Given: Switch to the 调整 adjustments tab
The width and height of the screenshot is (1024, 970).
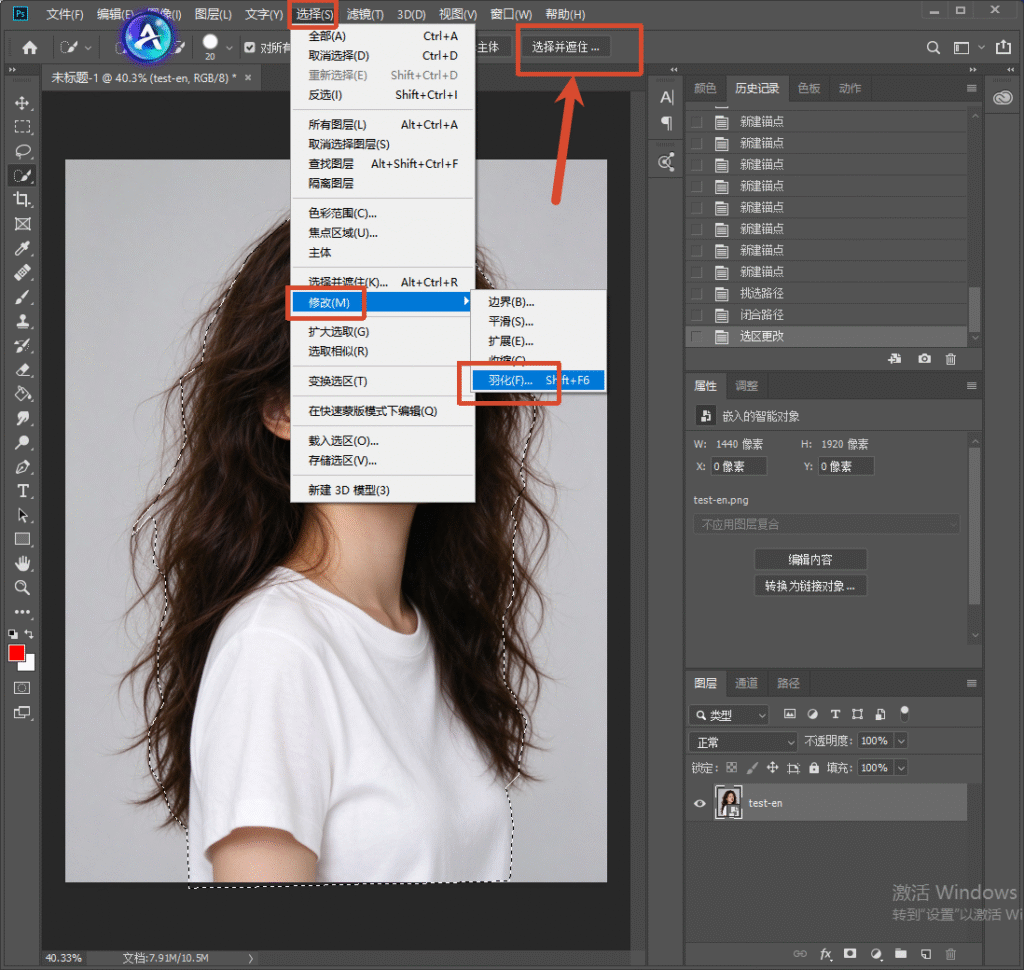Looking at the screenshot, I should click(x=746, y=386).
